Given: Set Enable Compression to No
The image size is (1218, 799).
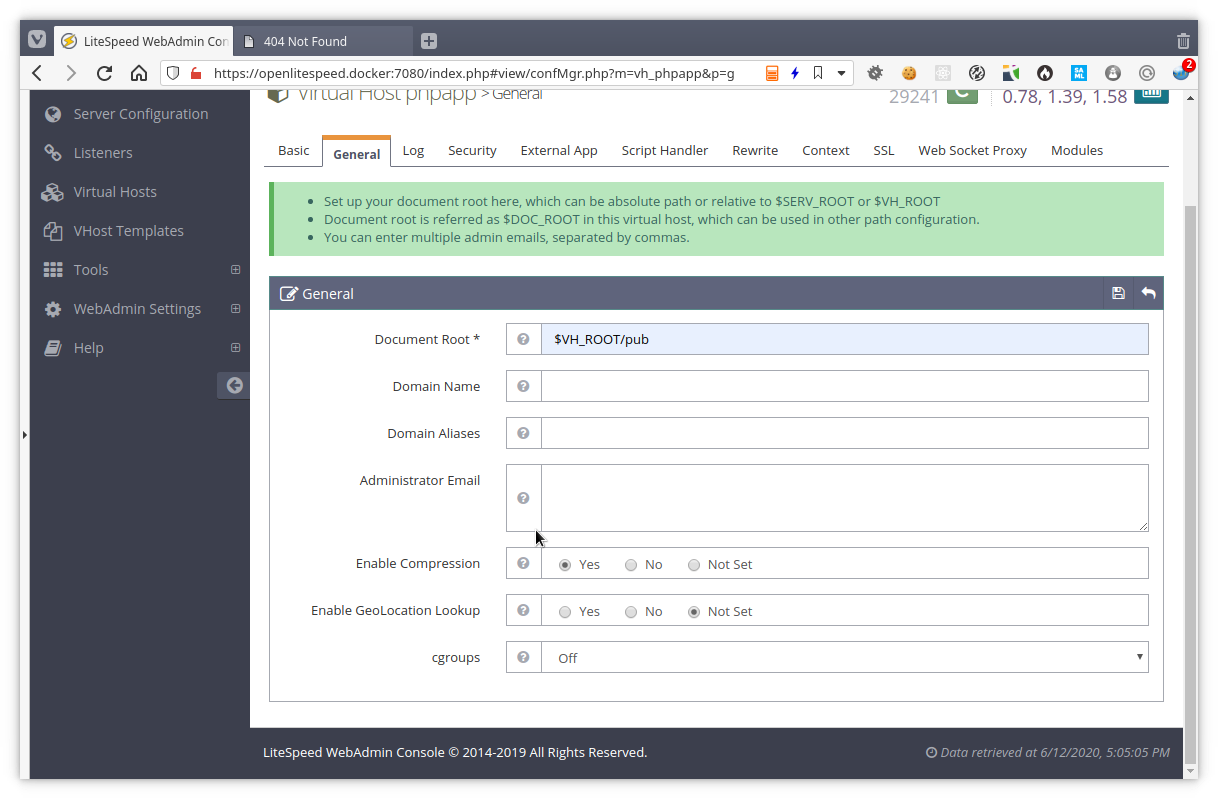Looking at the screenshot, I should click(630, 564).
